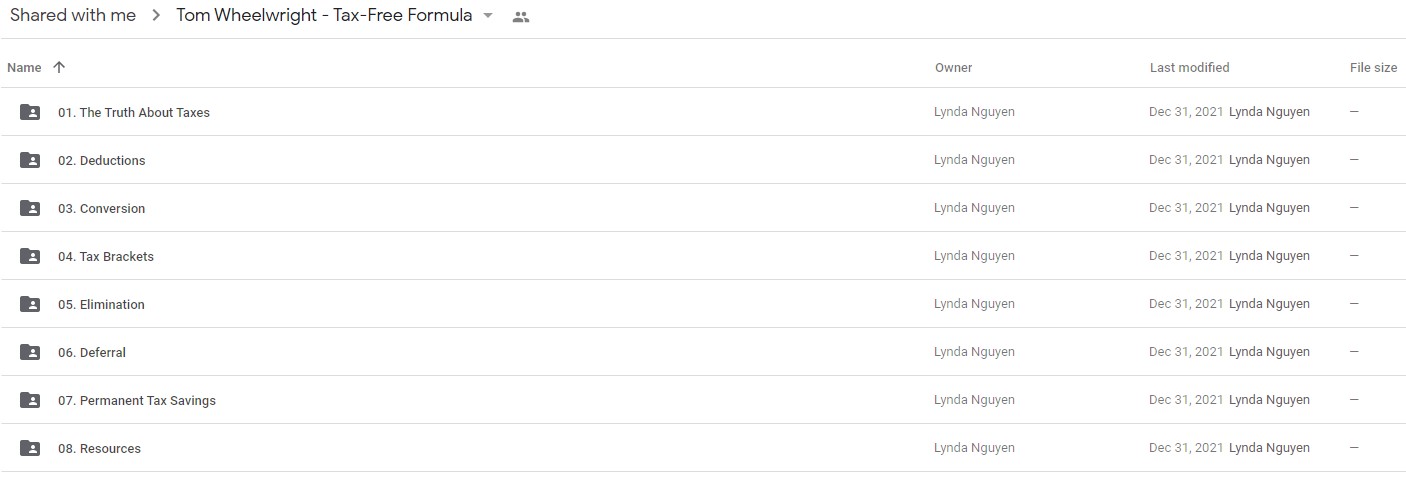Image resolution: width=1406 pixels, height=478 pixels.
Task: Toggle sort direction arrow next to Name
Action: pyautogui.click(x=59, y=67)
